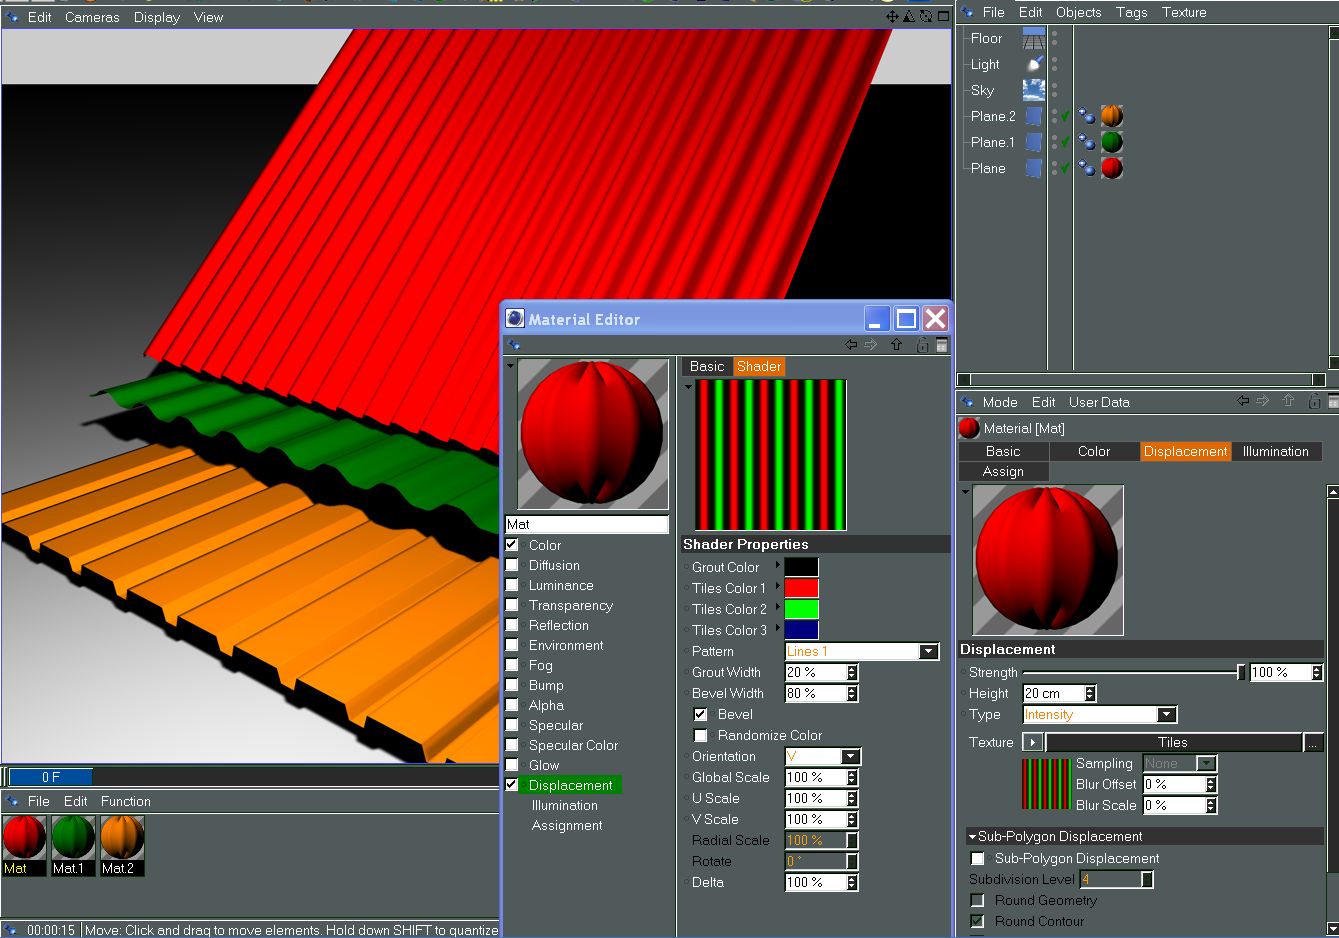Screen dimensions: 1339x938
Task: Click the Tiles texture button
Action: click(1173, 742)
